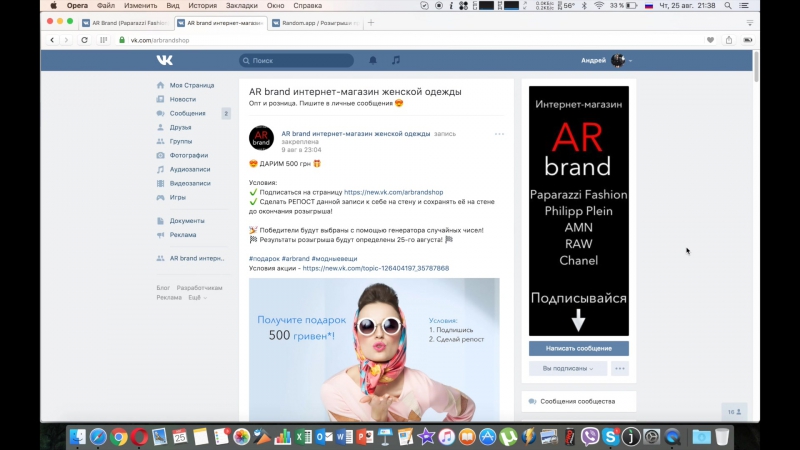Click the Фотографии camera icon

(x=160, y=155)
